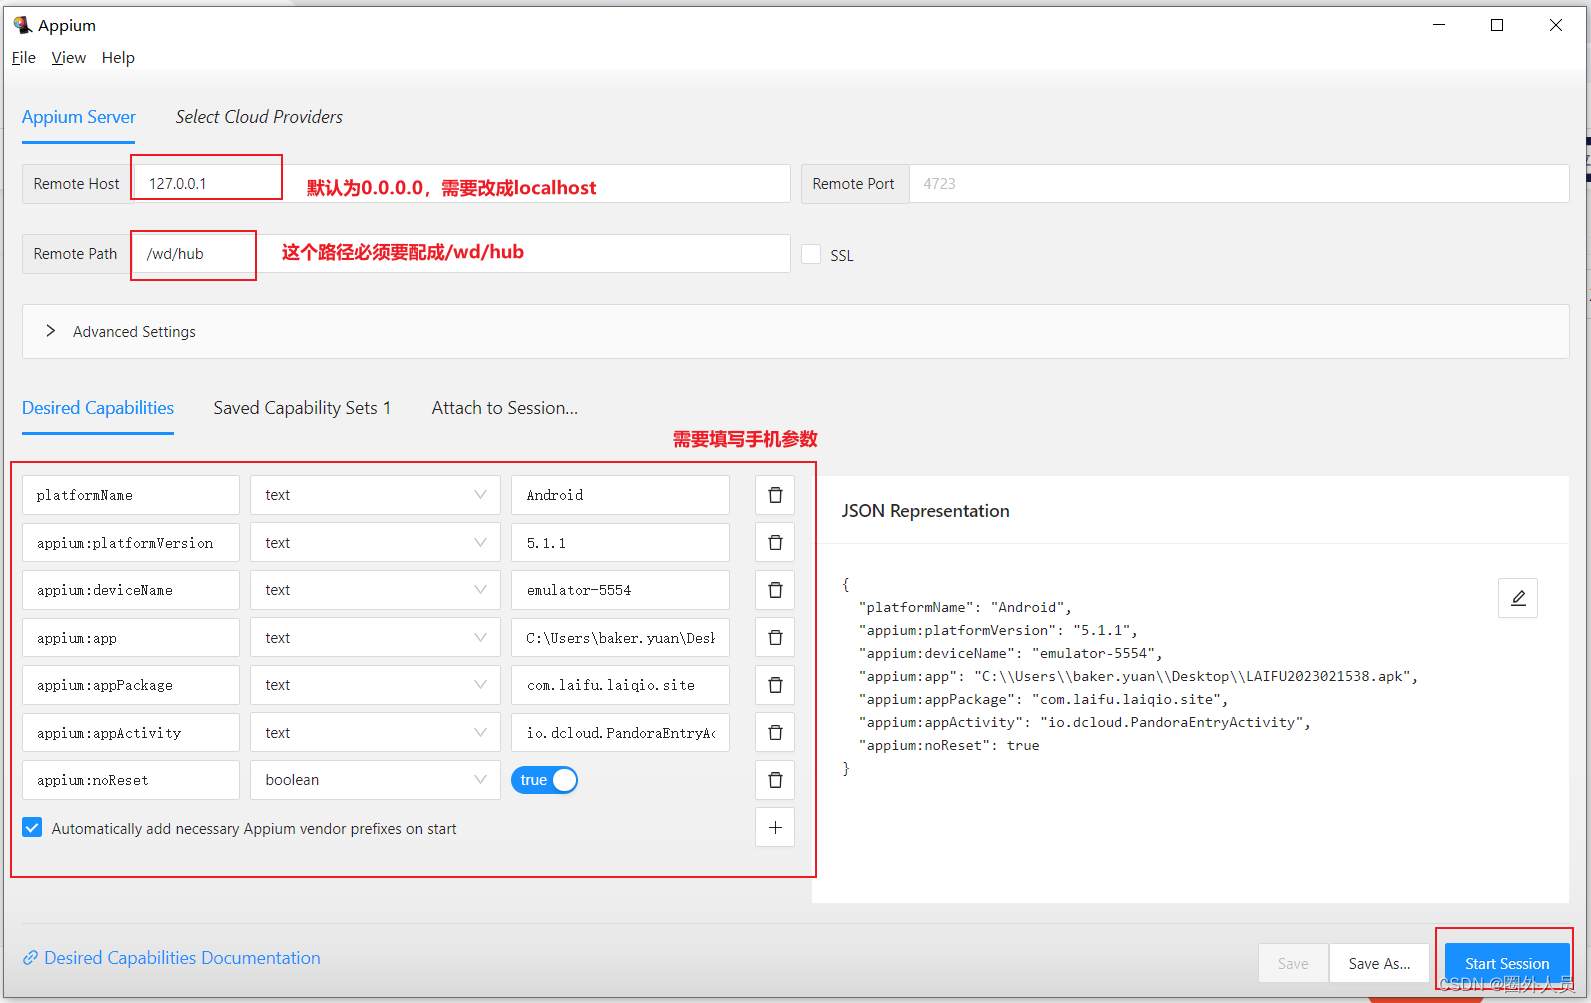Edit the com.laifu.laiqio.site value field

pyautogui.click(x=620, y=685)
